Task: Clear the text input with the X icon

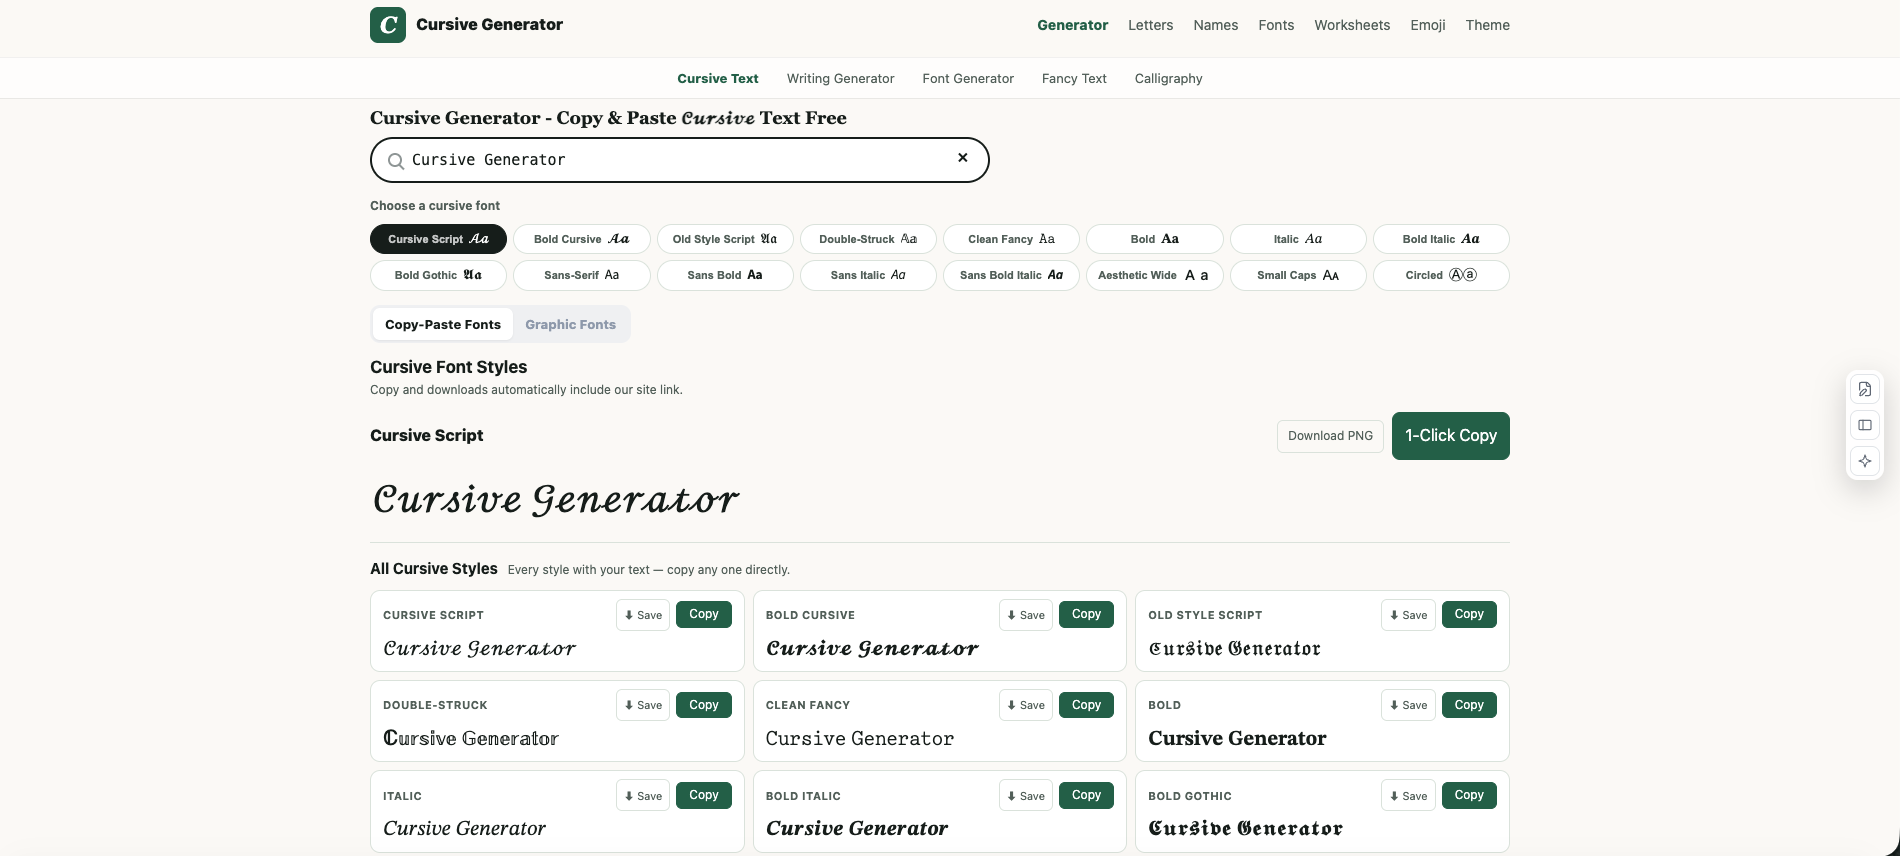Action: point(963,158)
